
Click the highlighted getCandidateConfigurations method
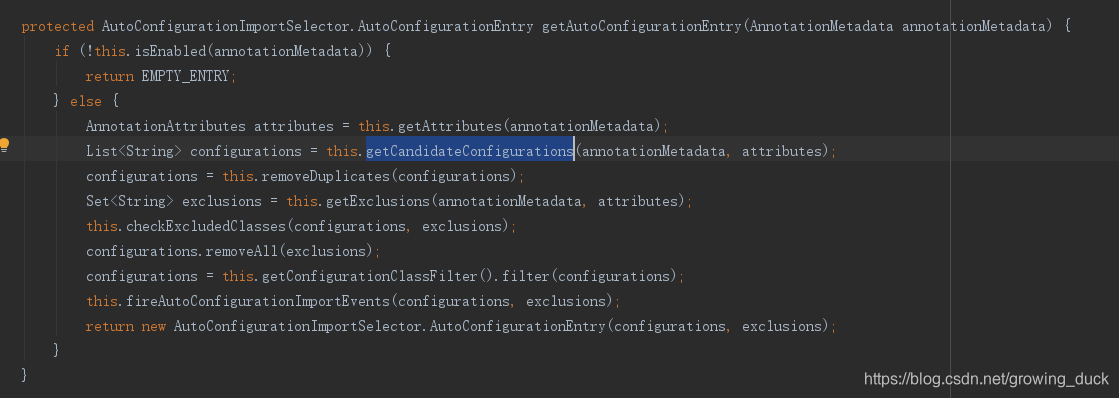click(470, 151)
